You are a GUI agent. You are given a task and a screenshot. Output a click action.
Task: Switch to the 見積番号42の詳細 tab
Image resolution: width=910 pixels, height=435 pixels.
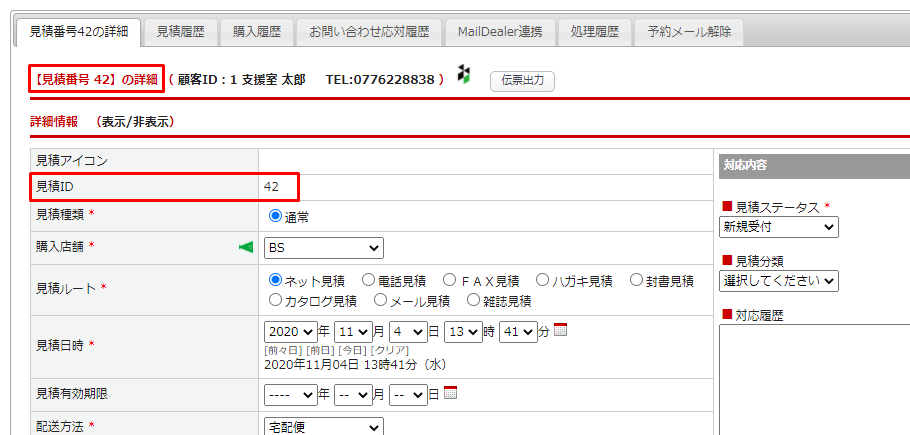(78, 32)
